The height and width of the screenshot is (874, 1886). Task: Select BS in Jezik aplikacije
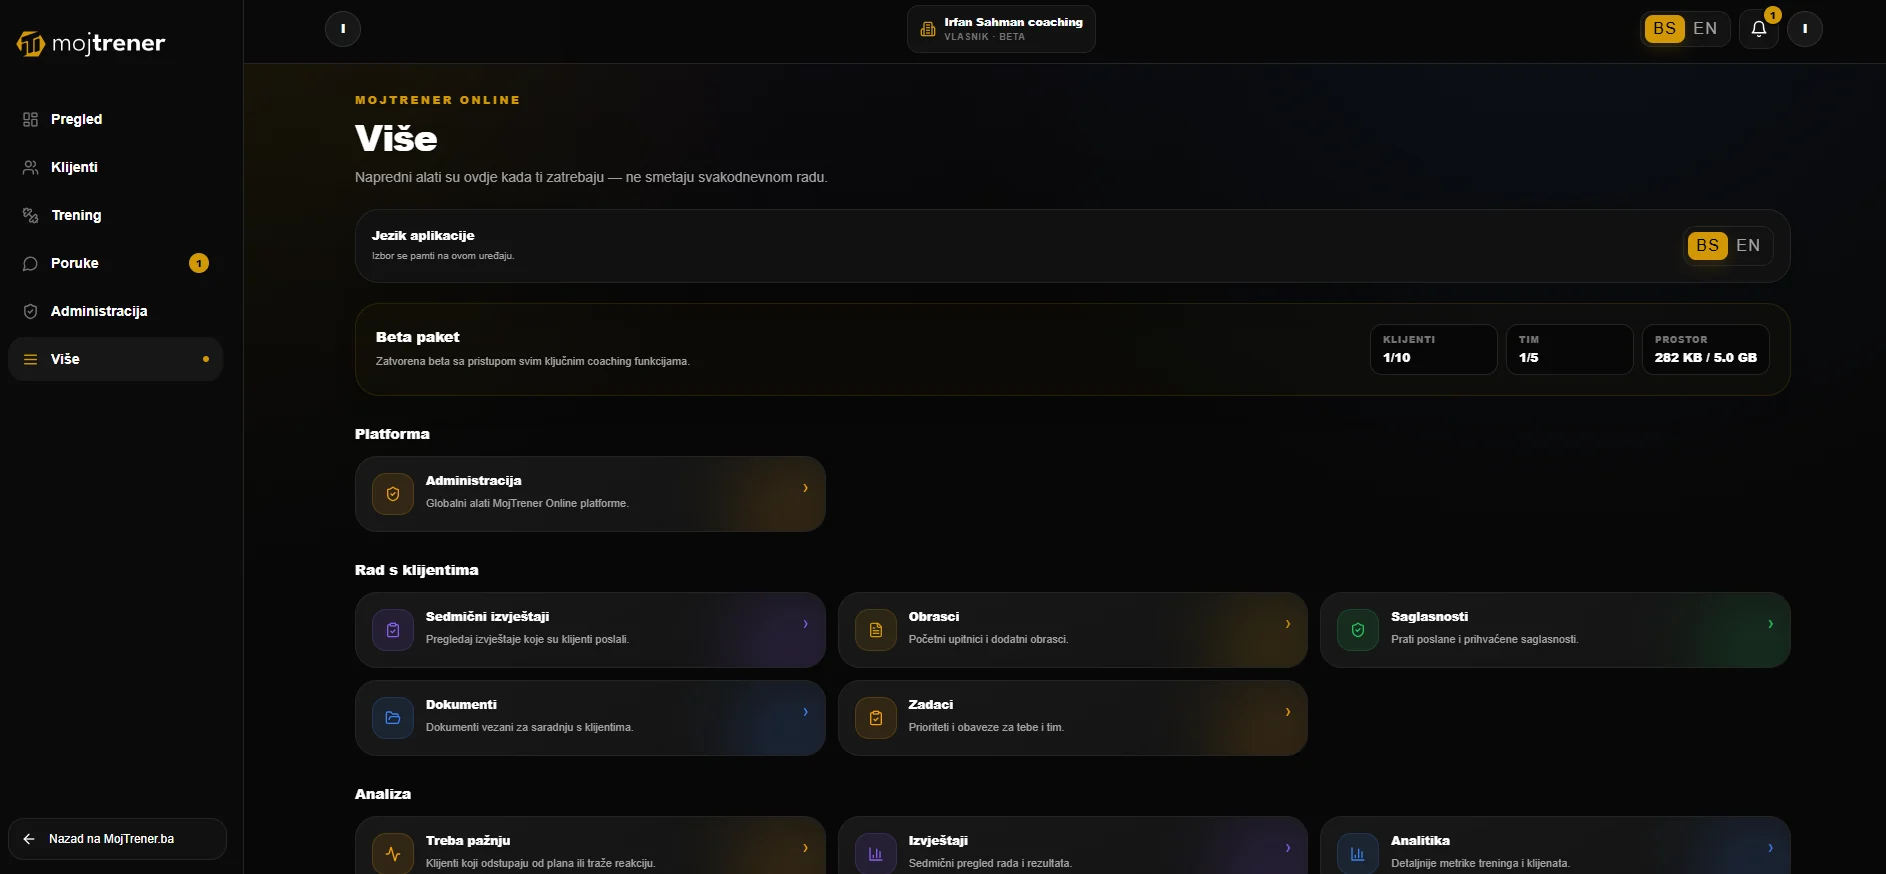[1708, 246]
